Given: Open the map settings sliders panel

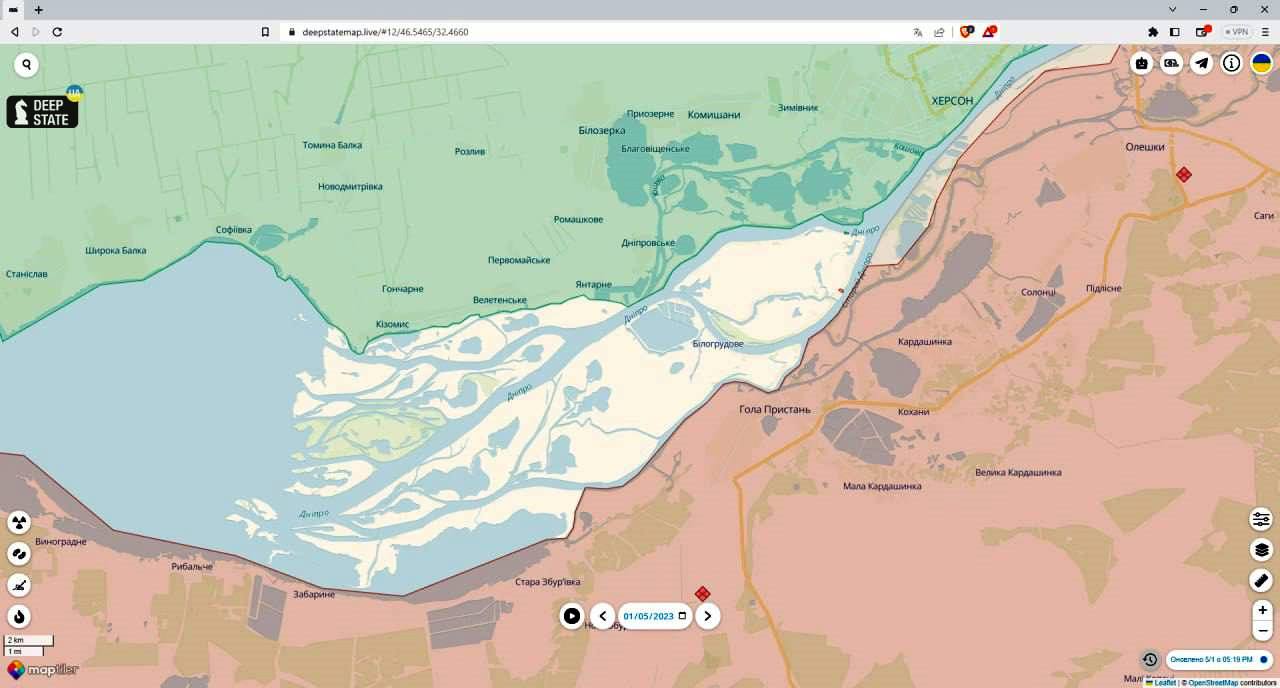Looking at the screenshot, I should coord(1261,519).
